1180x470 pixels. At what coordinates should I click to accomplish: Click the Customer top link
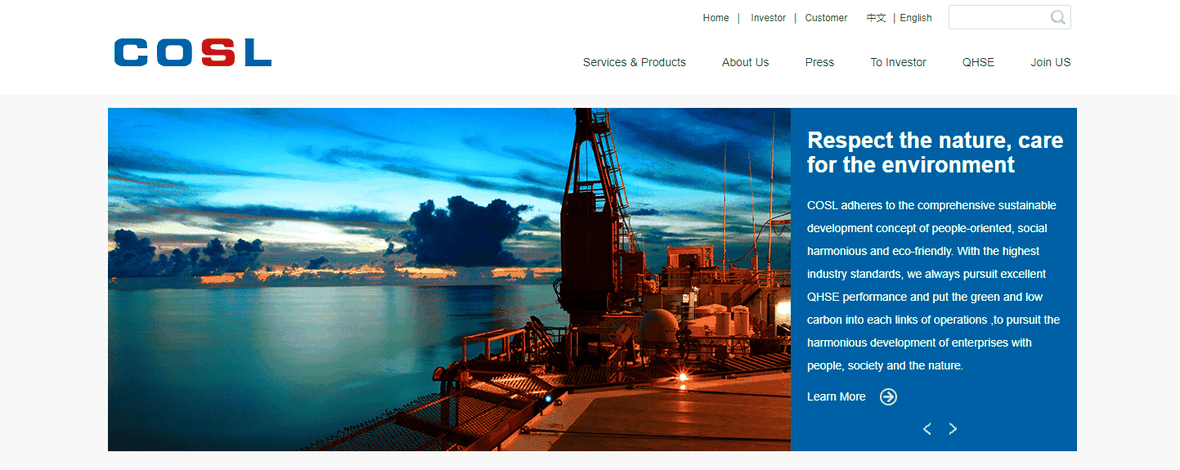pyautogui.click(x=826, y=18)
